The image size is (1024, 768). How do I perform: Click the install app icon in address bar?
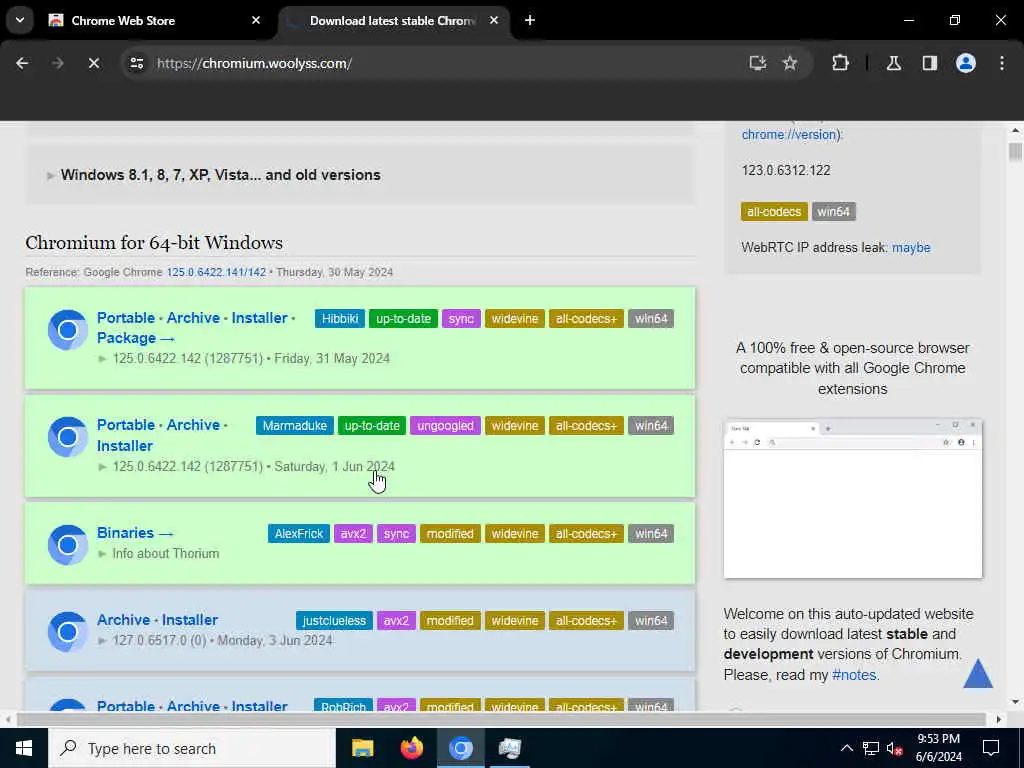pos(758,63)
